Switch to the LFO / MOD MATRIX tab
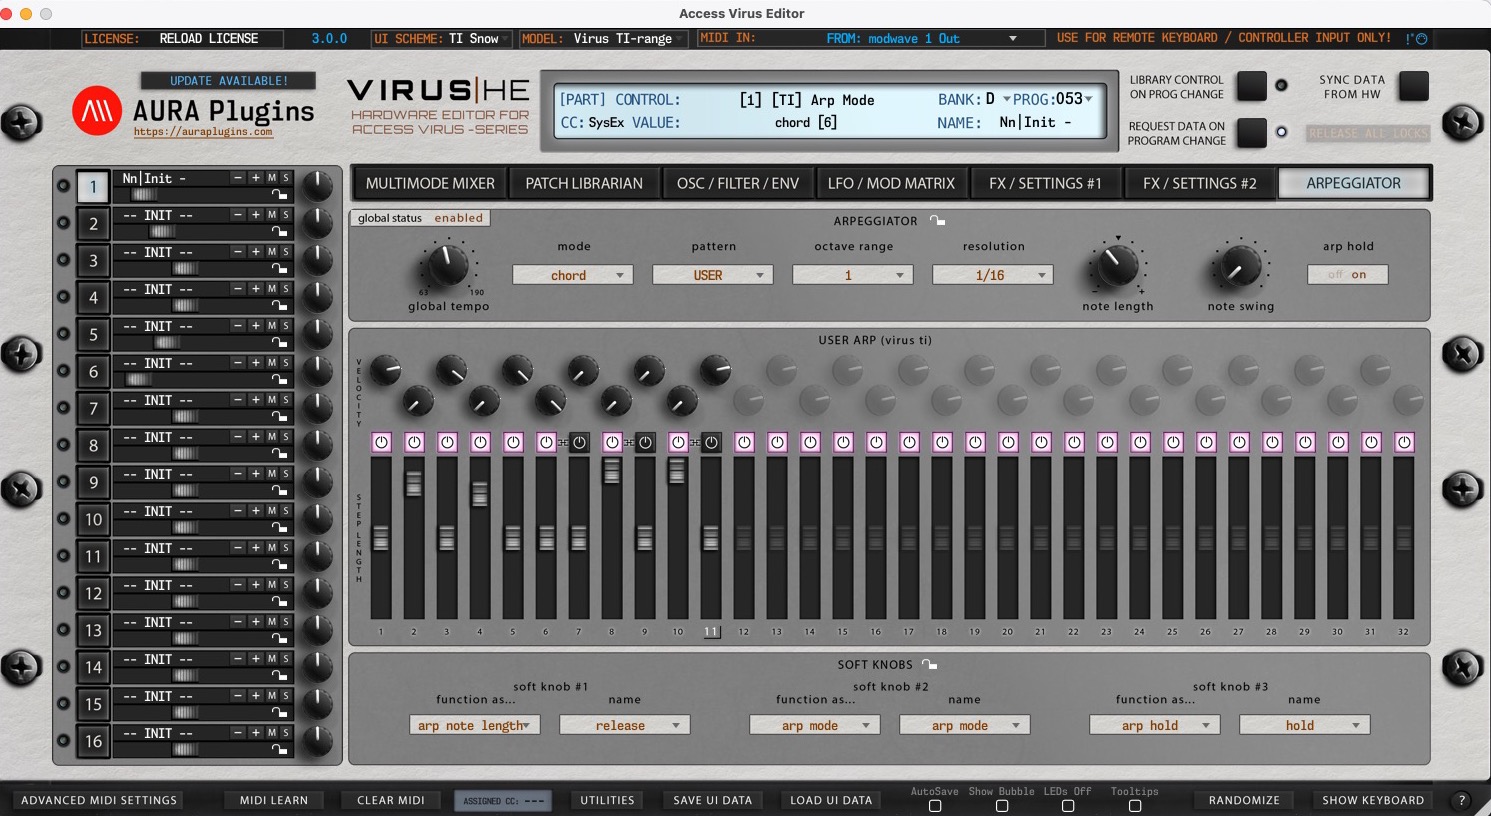This screenshot has height=816, width=1491. pos(892,183)
